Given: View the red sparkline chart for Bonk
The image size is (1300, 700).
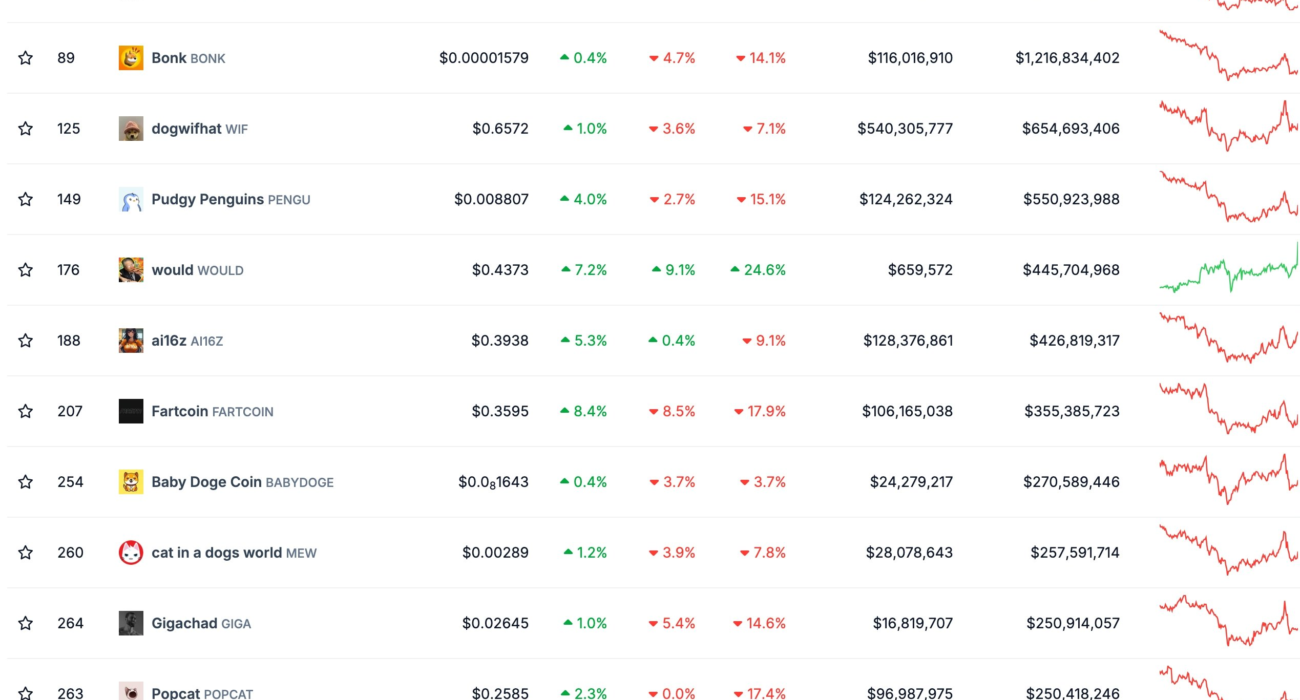Looking at the screenshot, I should [1228, 57].
